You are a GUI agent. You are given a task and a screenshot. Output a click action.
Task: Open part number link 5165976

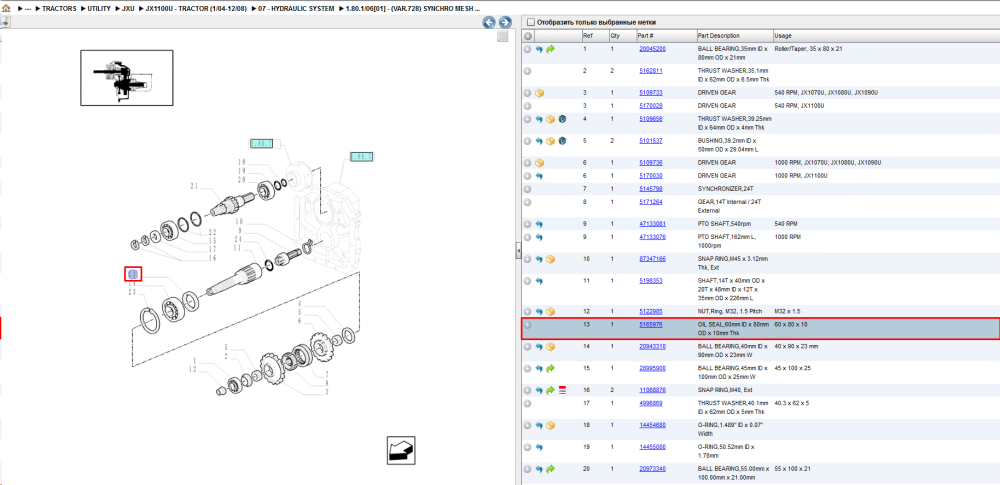pyautogui.click(x=651, y=325)
